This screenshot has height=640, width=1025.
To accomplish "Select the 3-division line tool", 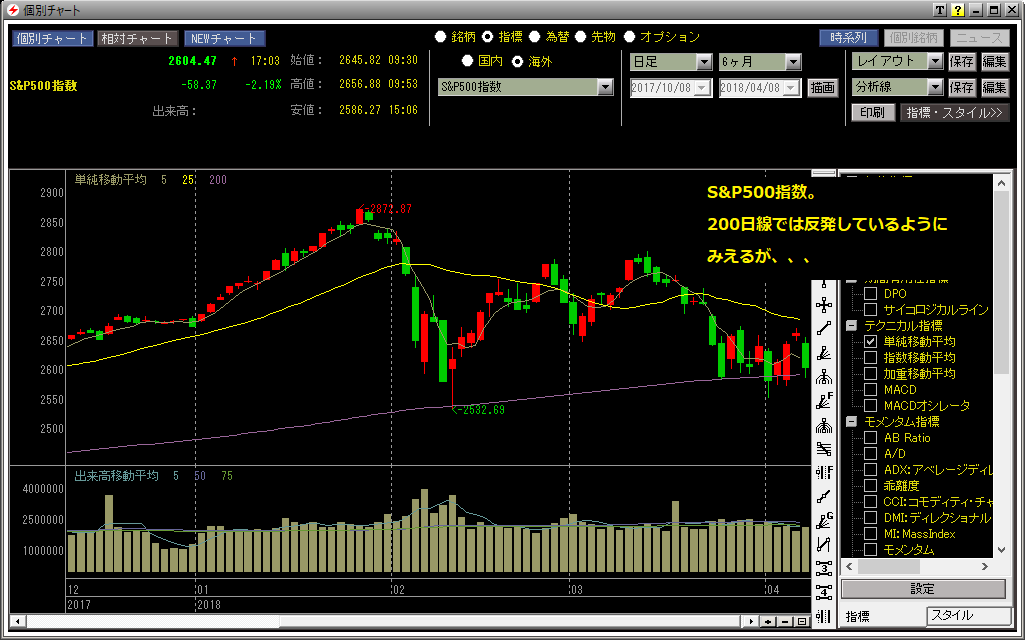I will [824, 568].
